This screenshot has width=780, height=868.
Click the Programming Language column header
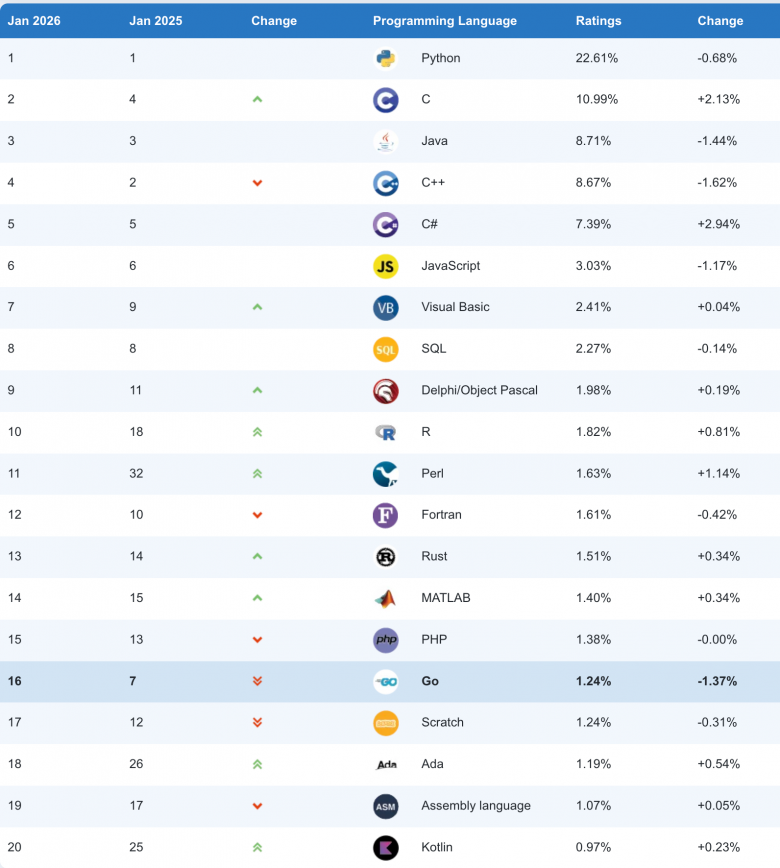(445, 20)
